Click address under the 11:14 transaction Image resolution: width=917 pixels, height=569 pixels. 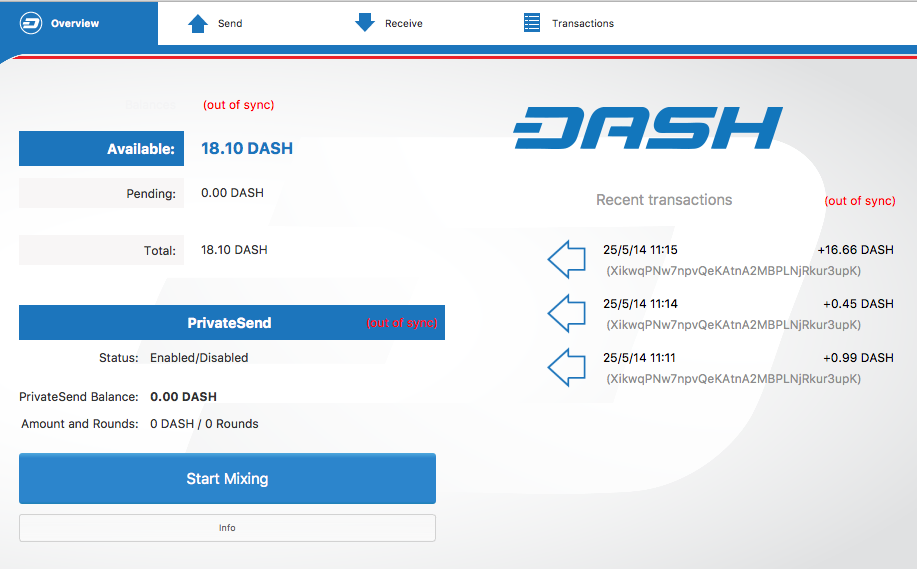click(x=733, y=325)
